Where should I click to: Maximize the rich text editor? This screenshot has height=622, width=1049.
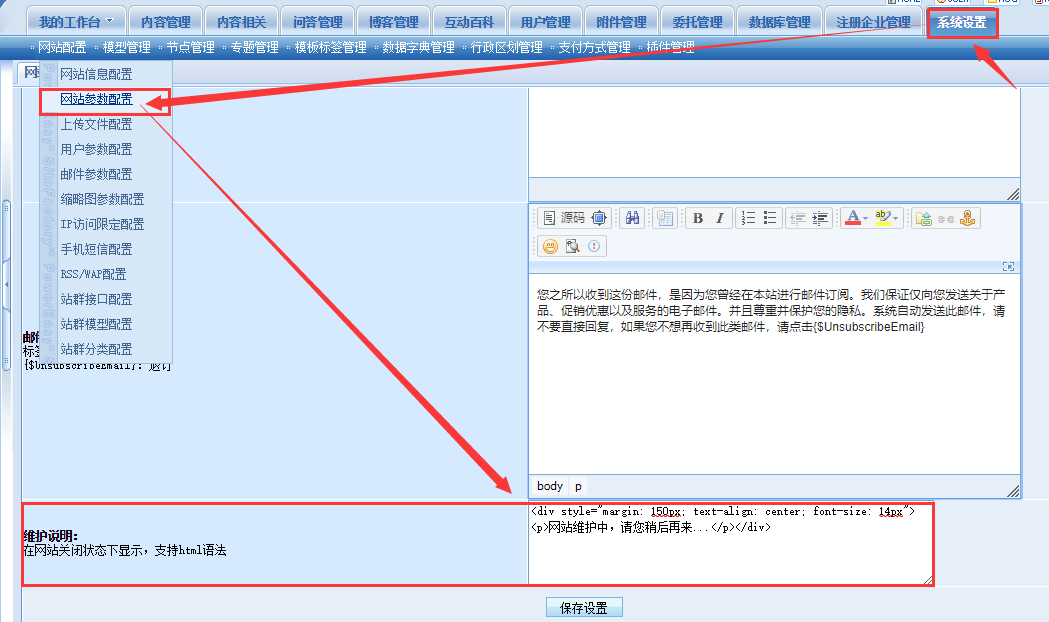coord(599,218)
